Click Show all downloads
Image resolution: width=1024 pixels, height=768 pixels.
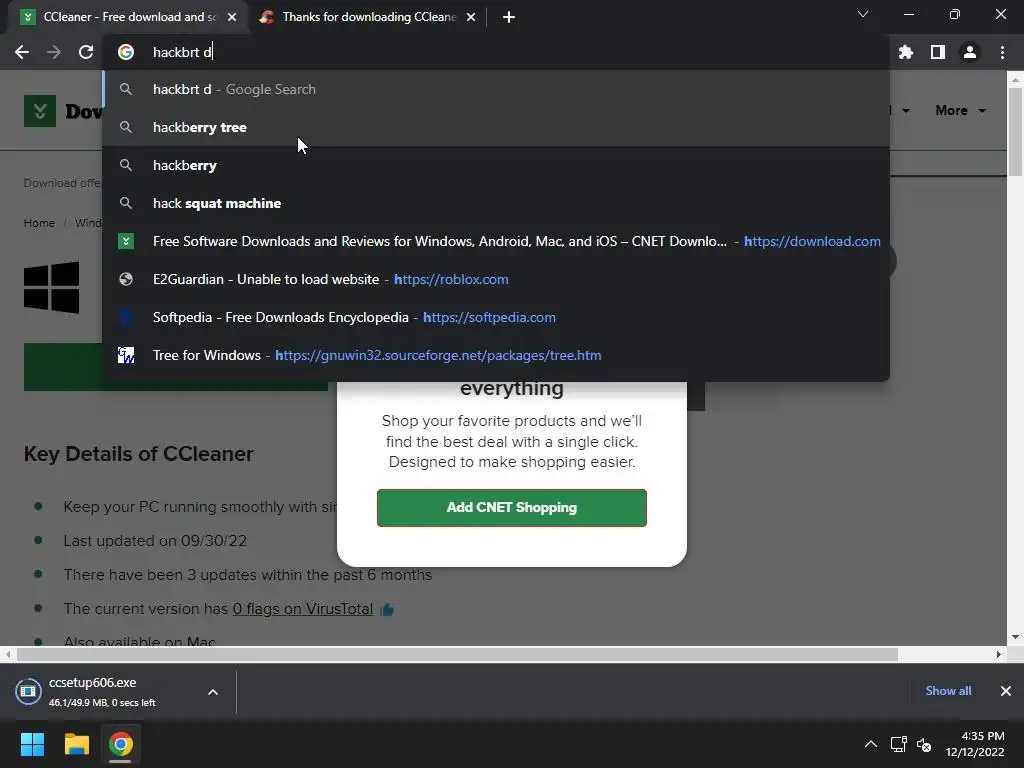(x=948, y=691)
